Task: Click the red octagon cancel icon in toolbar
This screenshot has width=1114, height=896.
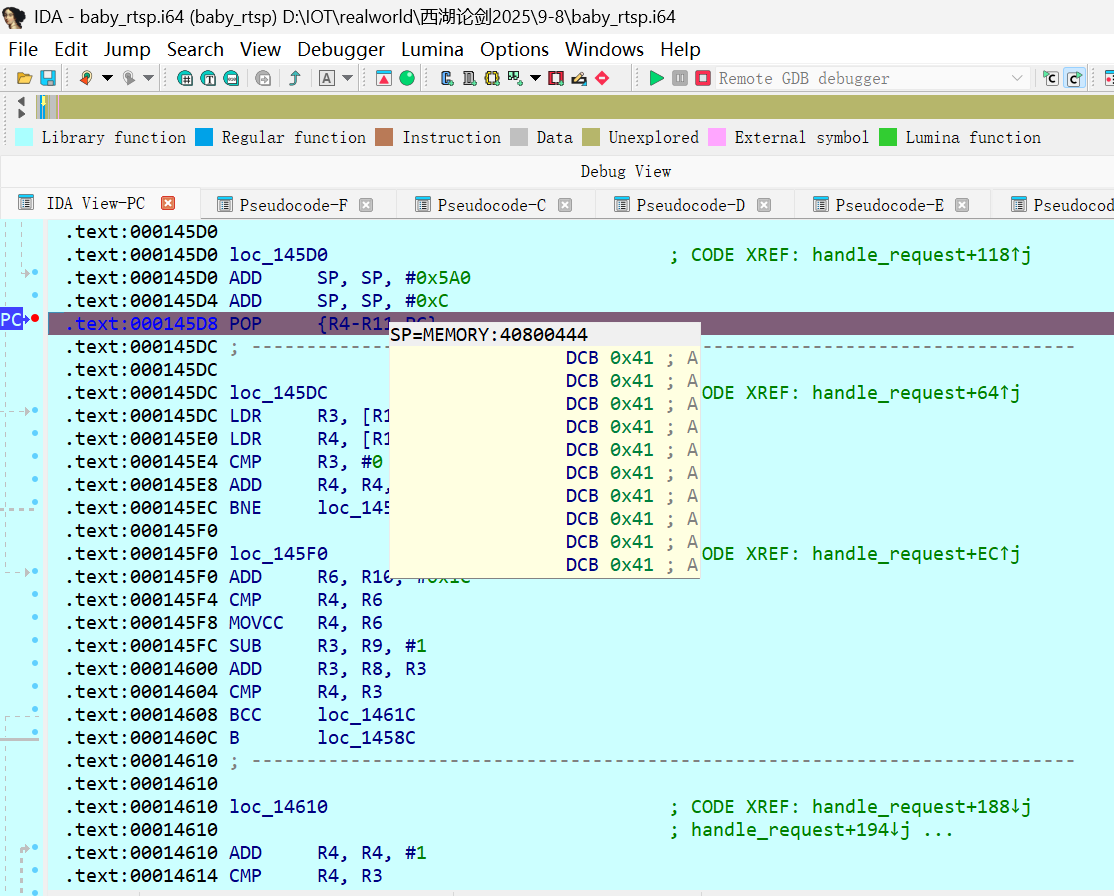Action: (602, 78)
